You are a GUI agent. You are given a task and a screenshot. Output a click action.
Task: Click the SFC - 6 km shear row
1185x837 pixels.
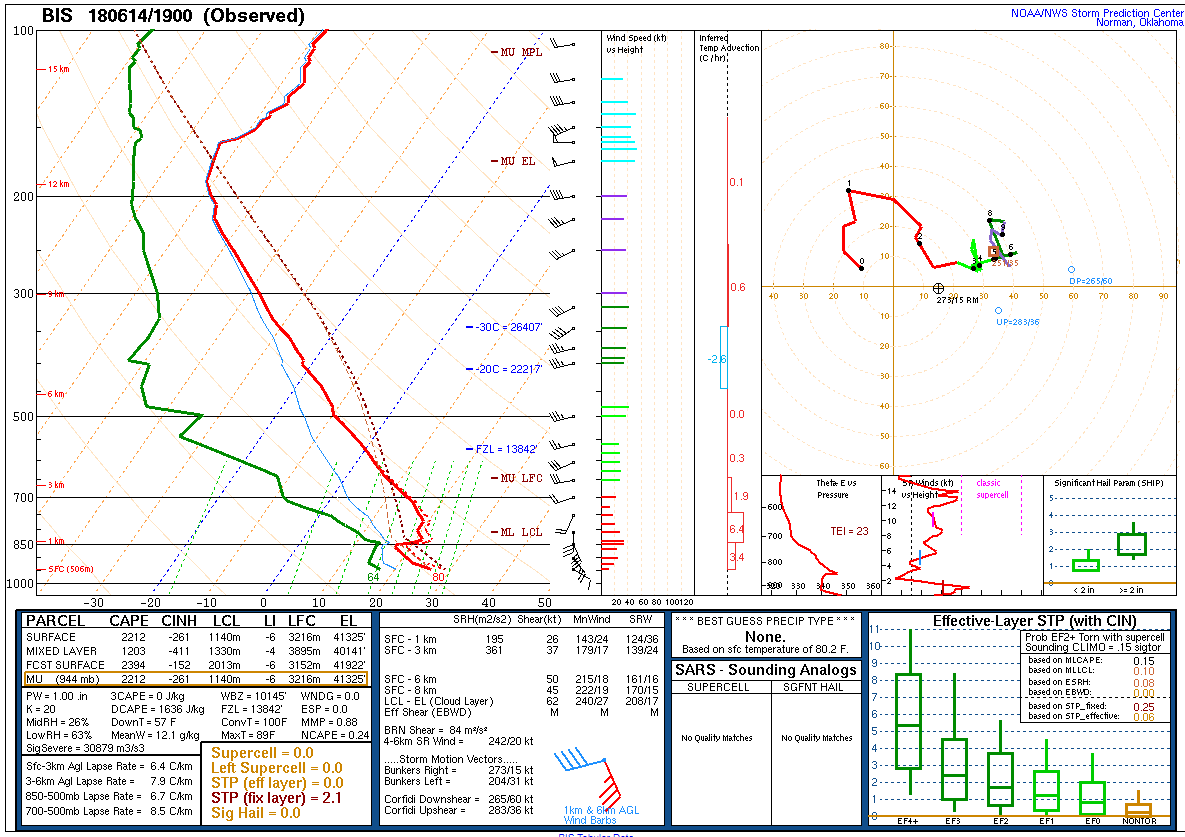tap(521, 679)
